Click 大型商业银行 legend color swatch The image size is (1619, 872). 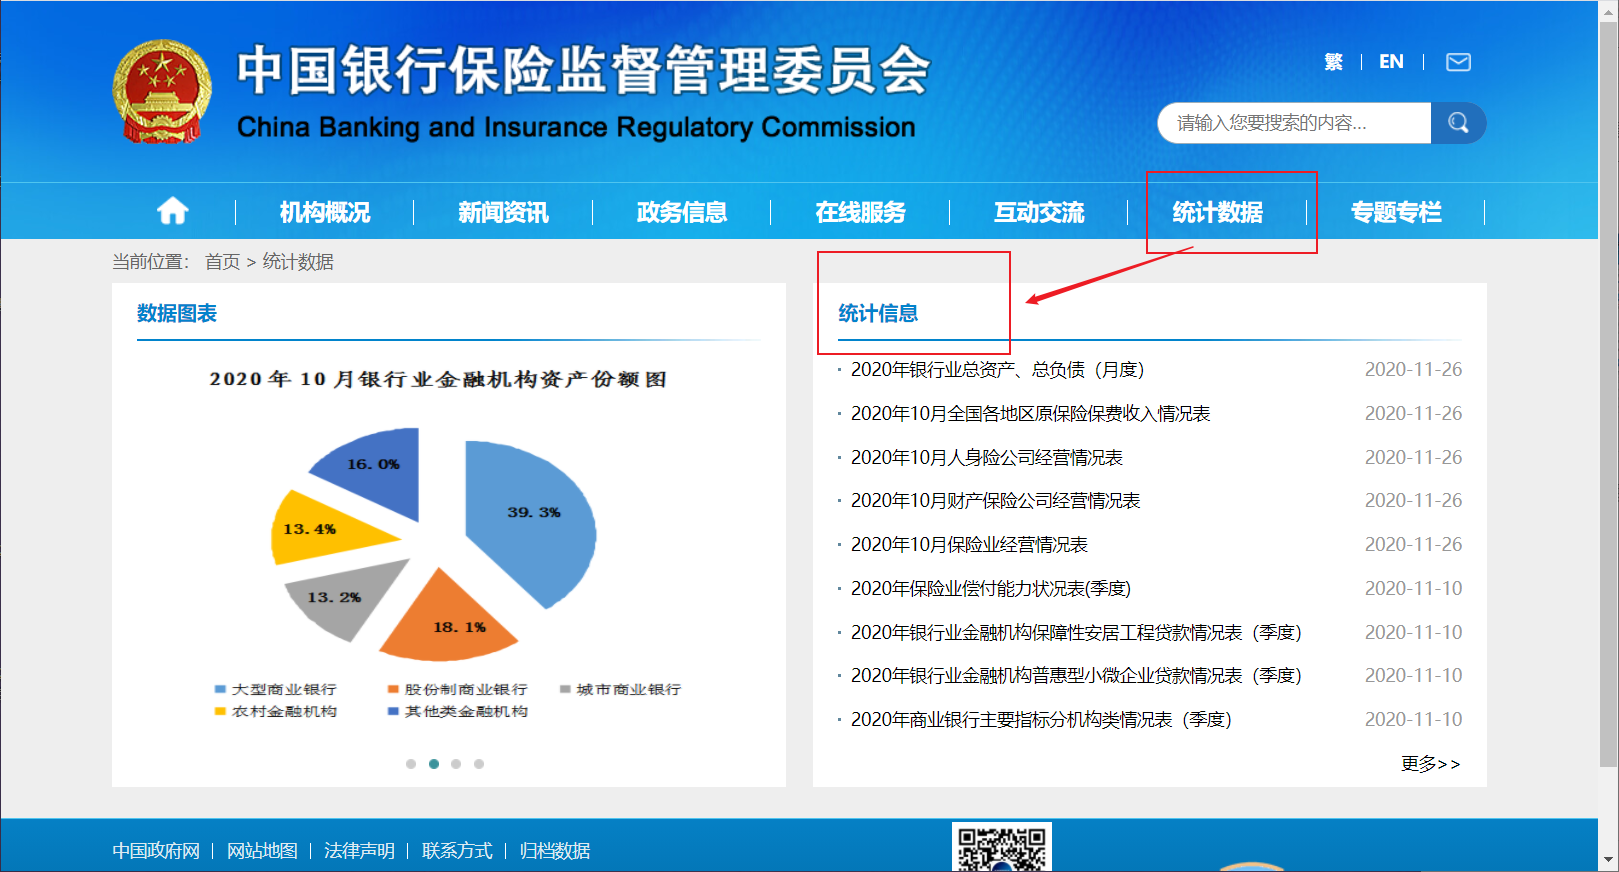coord(220,689)
